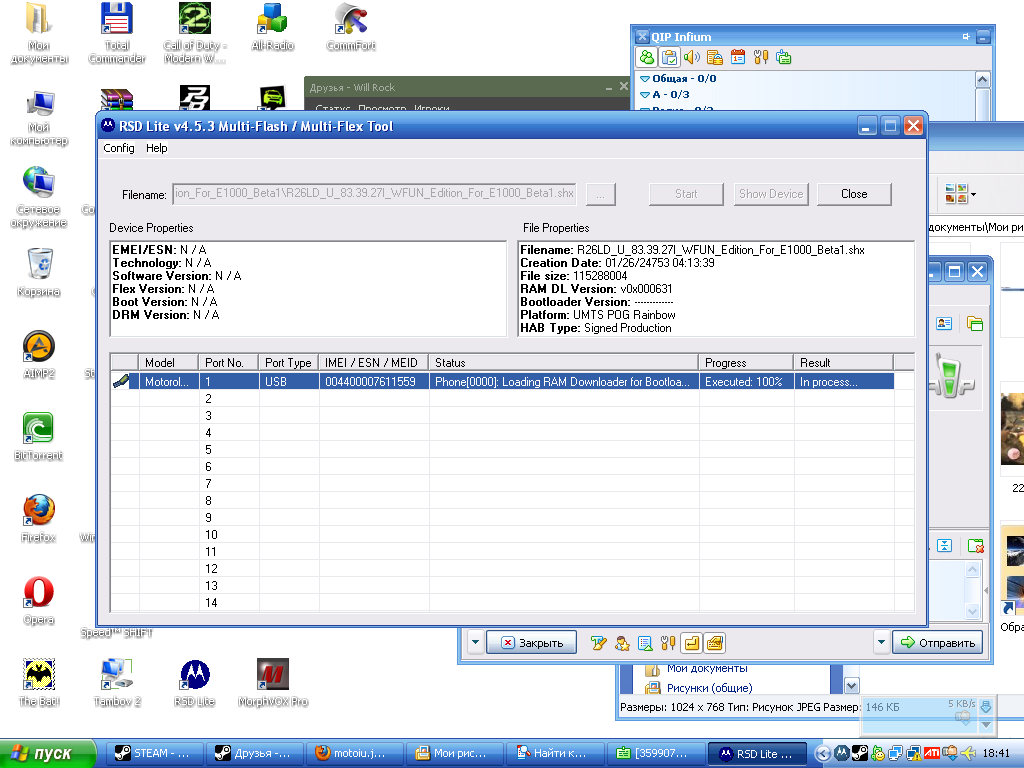
Task: Click the Result column header
Action: (x=843, y=362)
